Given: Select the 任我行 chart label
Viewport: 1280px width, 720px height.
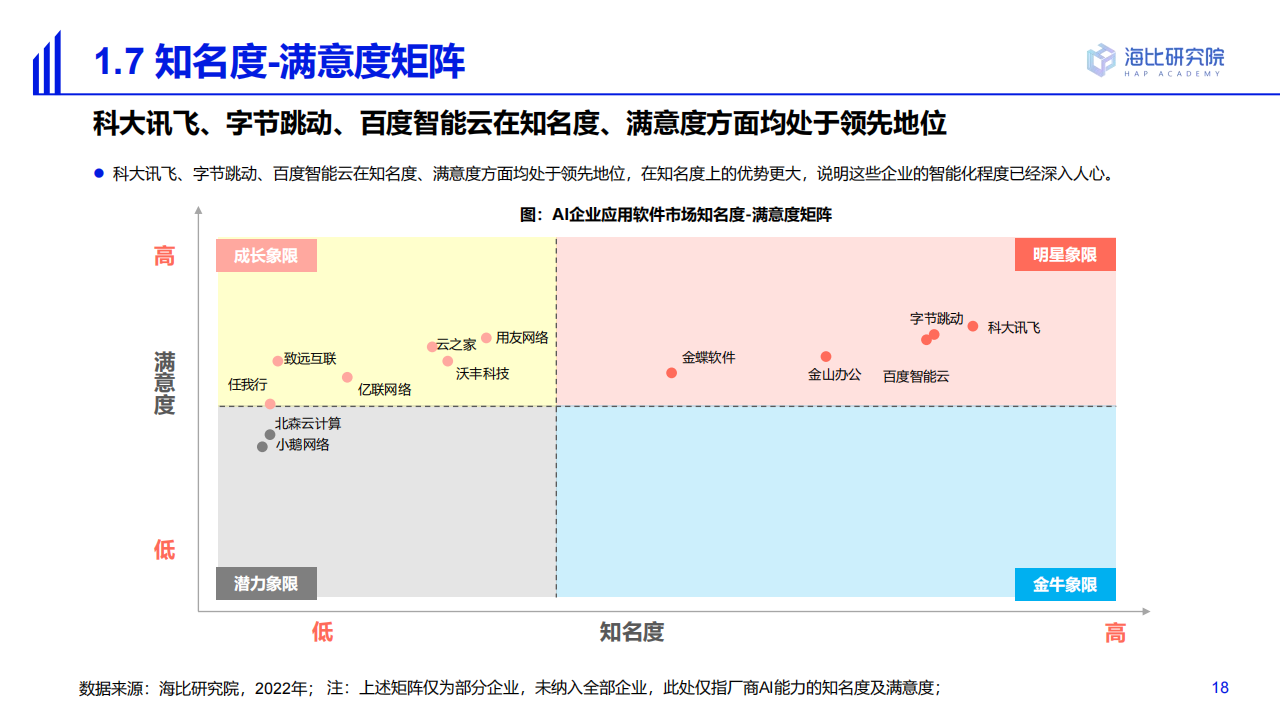Looking at the screenshot, I should pos(247,384).
